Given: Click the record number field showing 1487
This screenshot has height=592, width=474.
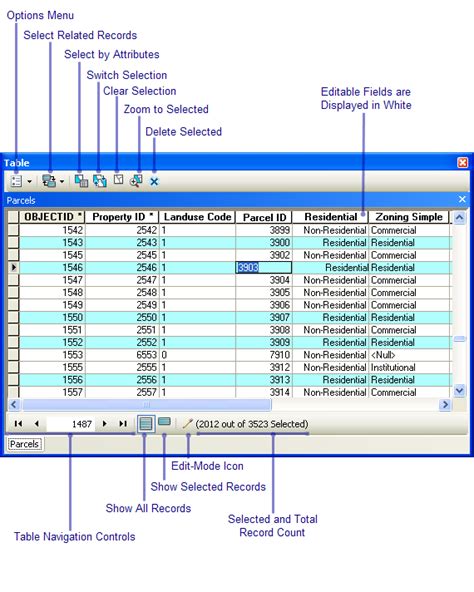Looking at the screenshot, I should [x=70, y=424].
